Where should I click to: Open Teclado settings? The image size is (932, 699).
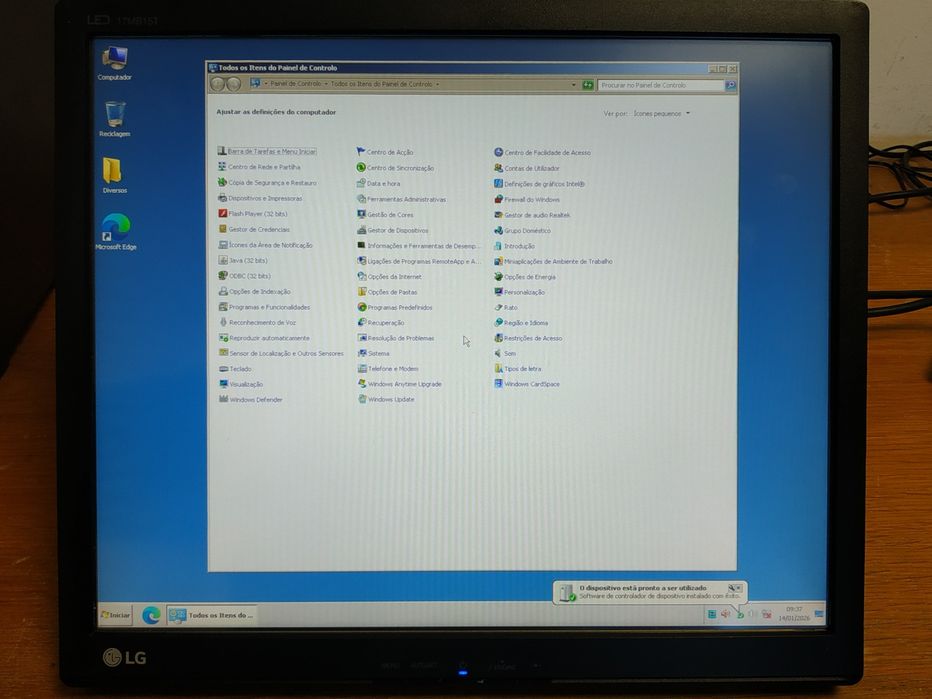point(235,369)
